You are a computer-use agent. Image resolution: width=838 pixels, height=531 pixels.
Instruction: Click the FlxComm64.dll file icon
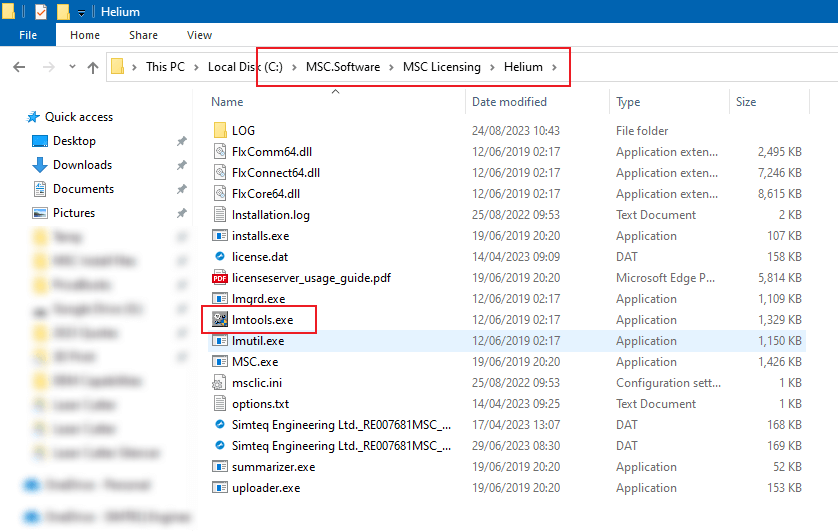point(220,152)
